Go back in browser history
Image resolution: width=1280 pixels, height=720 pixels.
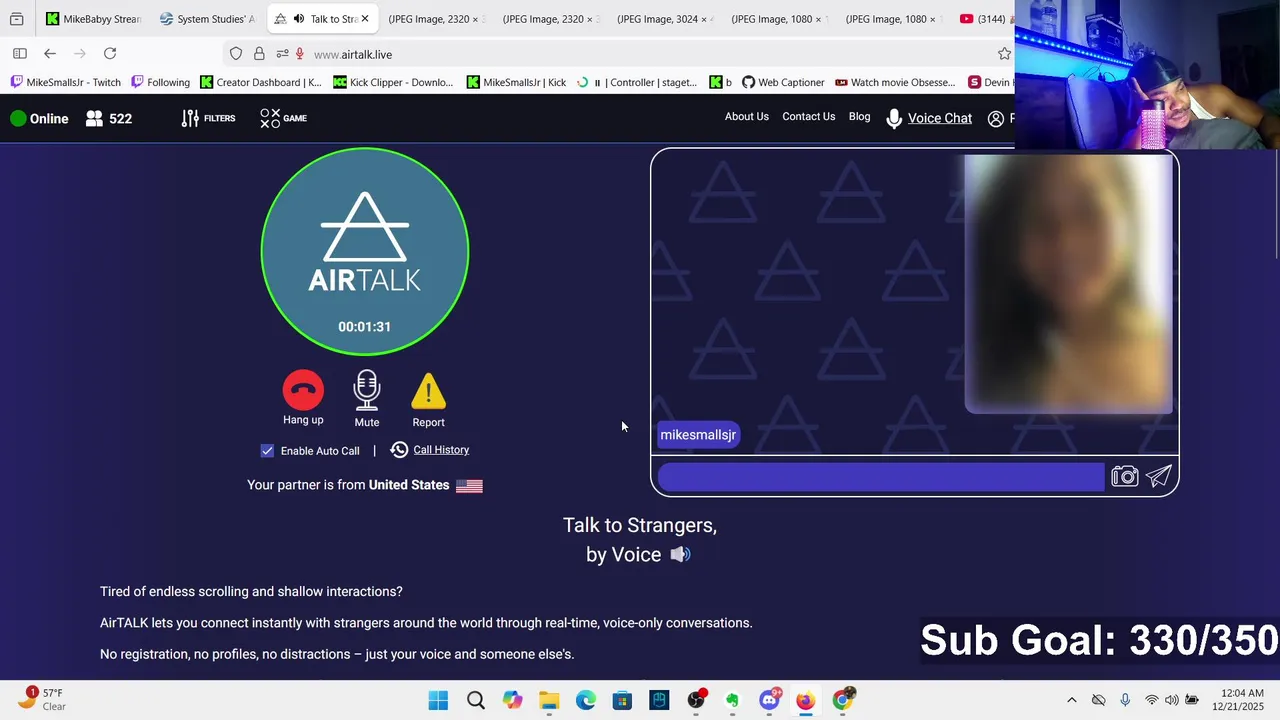(50, 54)
